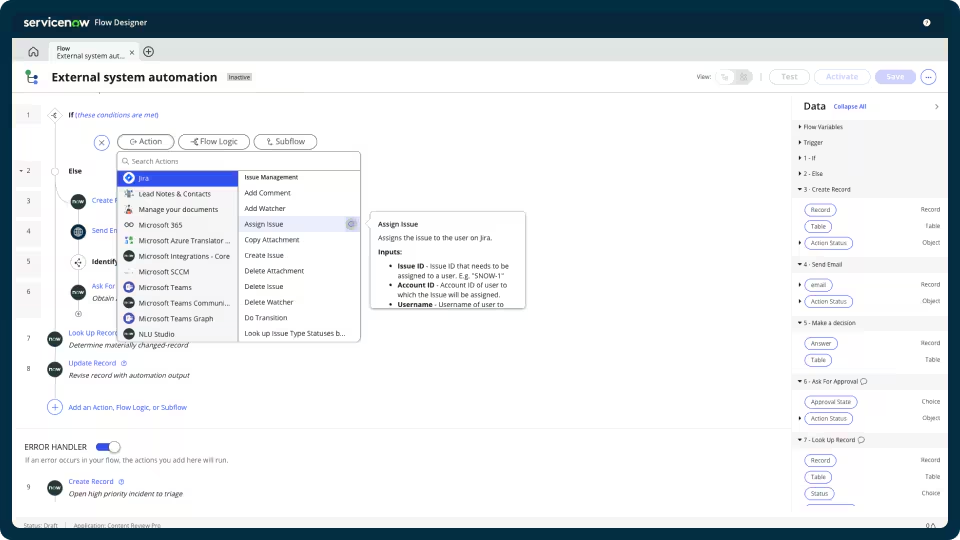This screenshot has width=960, height=540.
Task: Click the Save button
Action: 895,77
